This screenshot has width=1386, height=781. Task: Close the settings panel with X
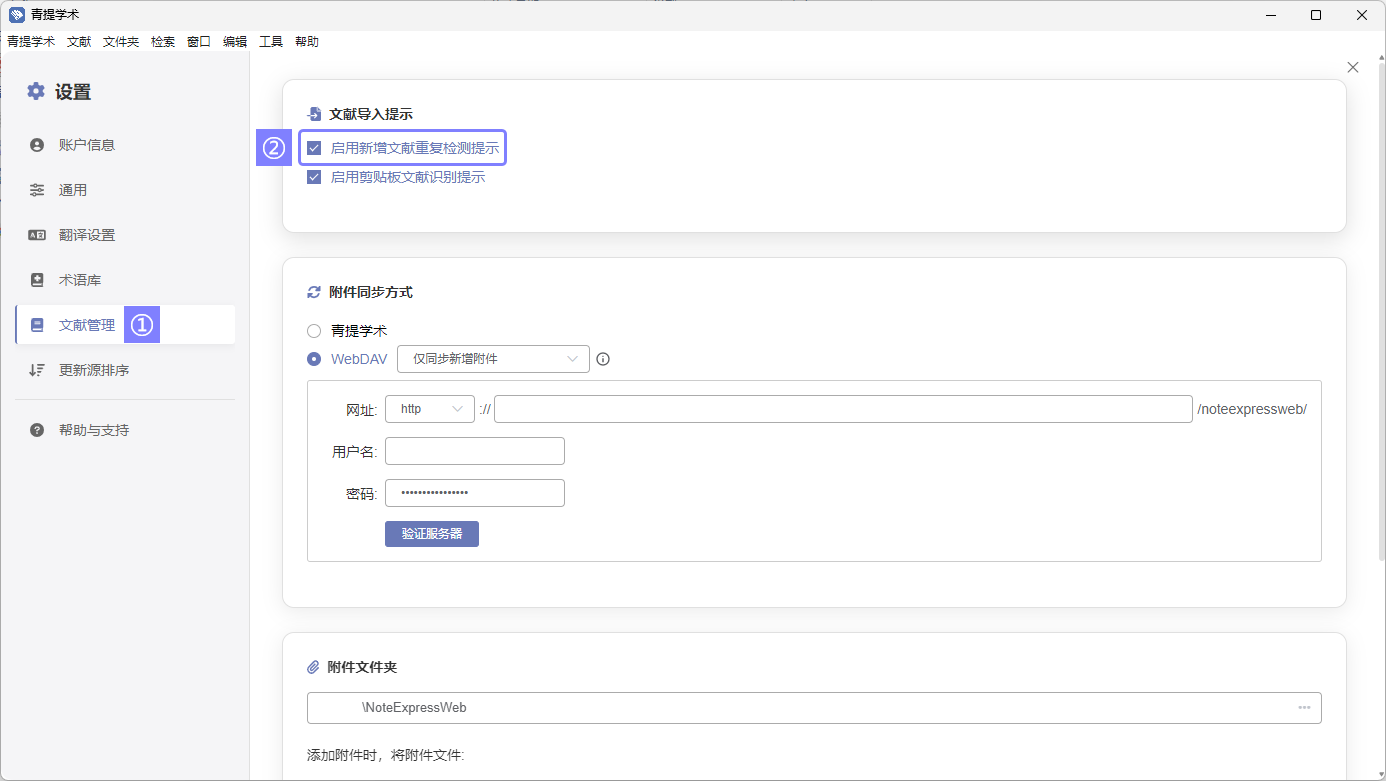[1353, 67]
